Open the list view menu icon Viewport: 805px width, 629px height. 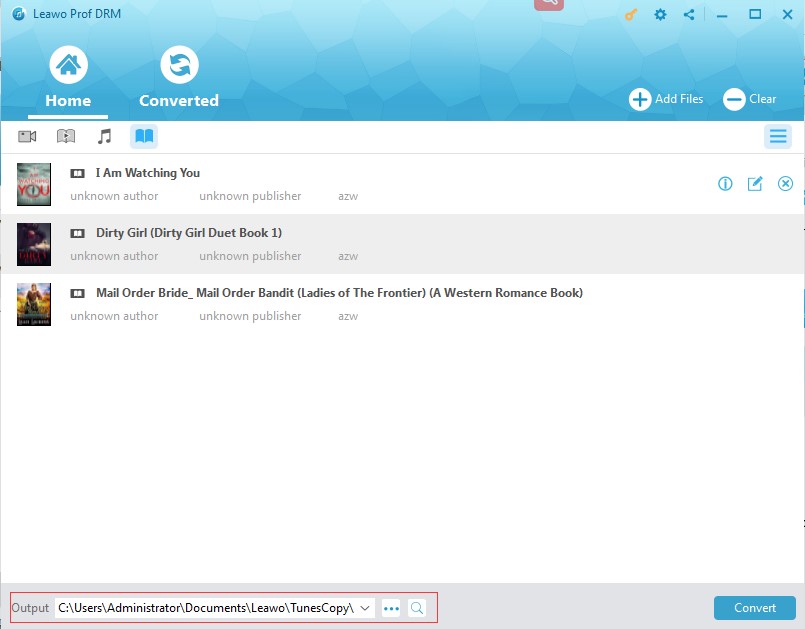[778, 136]
